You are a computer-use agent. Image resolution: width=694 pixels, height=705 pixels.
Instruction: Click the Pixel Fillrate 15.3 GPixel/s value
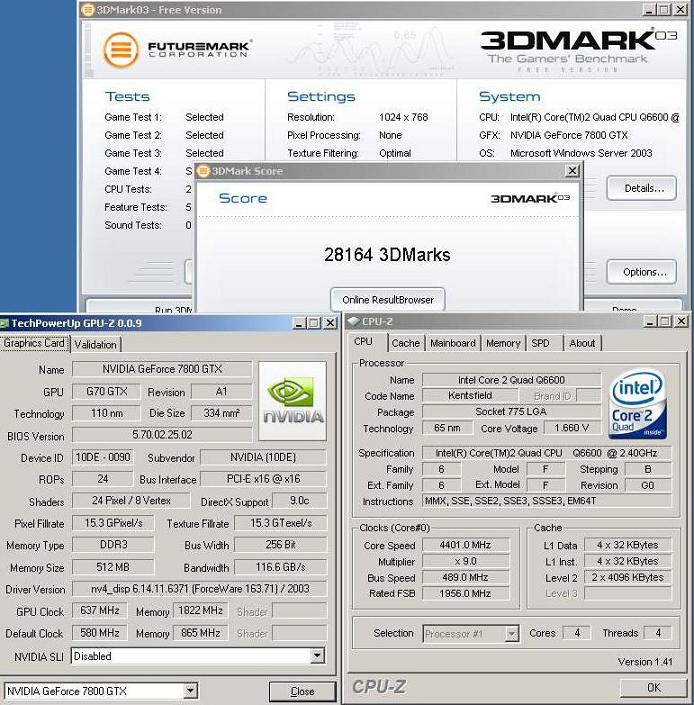113,523
